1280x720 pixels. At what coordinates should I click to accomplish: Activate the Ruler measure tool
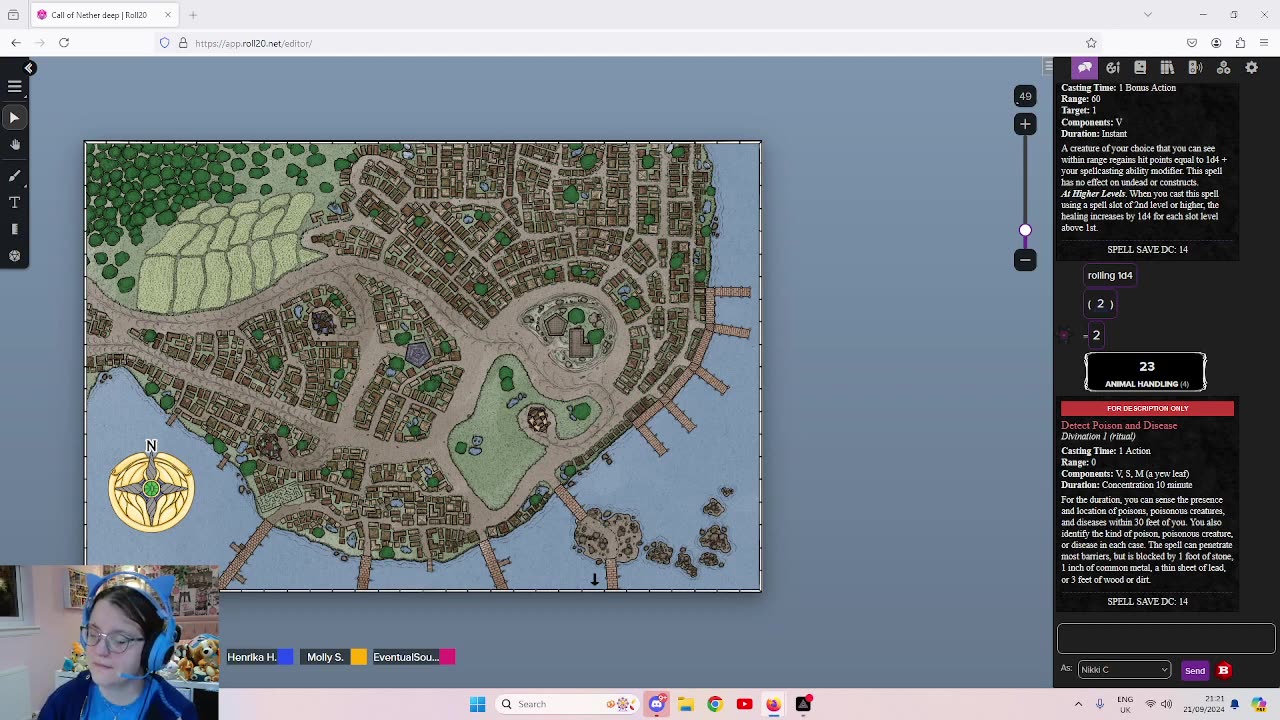point(15,229)
